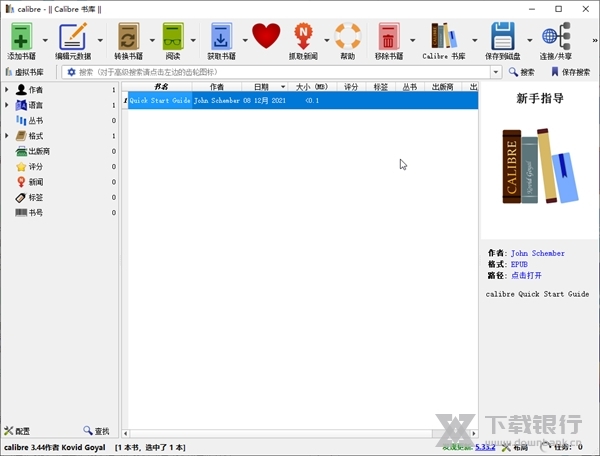Open the John Schember author link

click(x=538, y=253)
